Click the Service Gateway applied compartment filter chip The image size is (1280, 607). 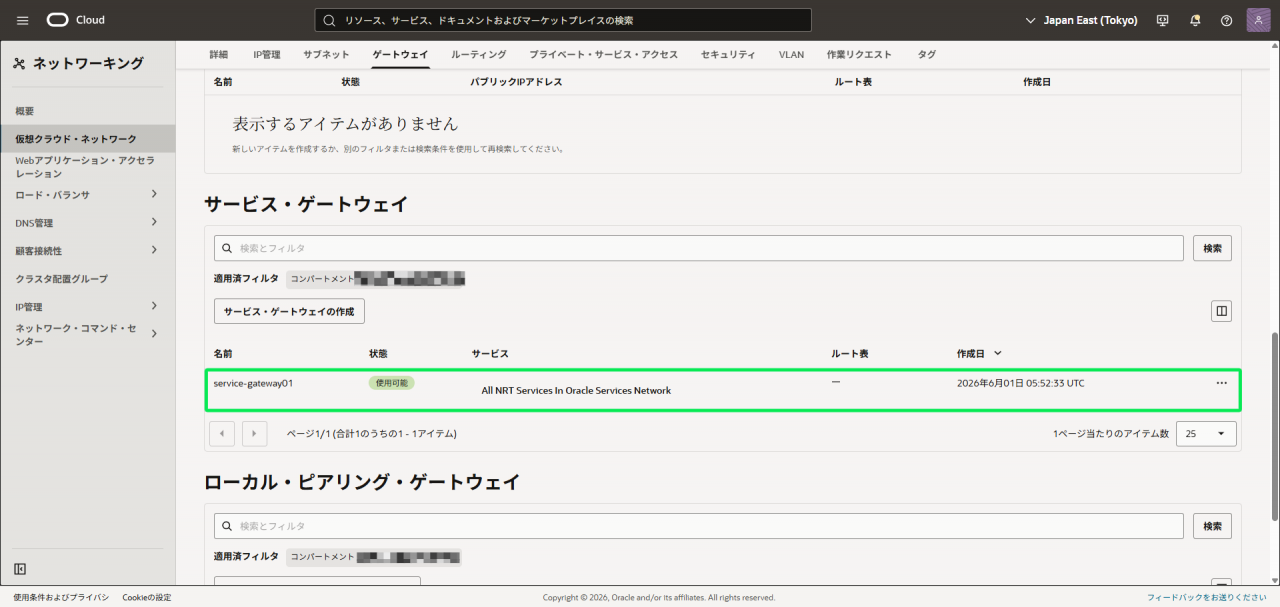pyautogui.click(x=378, y=279)
